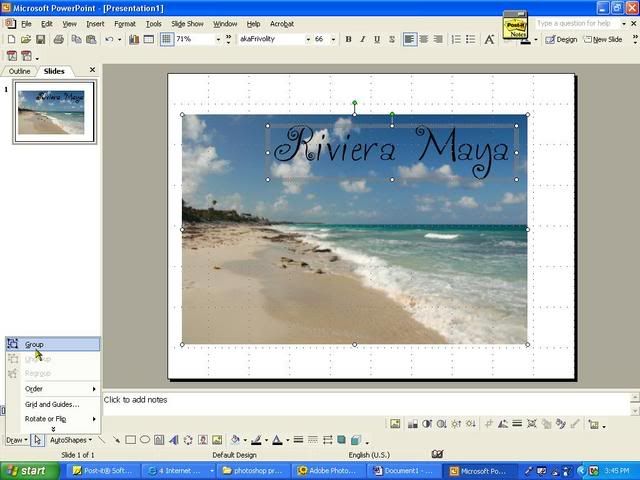Select the Arrow drawing tool
The image size is (640, 480).
pos(116,440)
